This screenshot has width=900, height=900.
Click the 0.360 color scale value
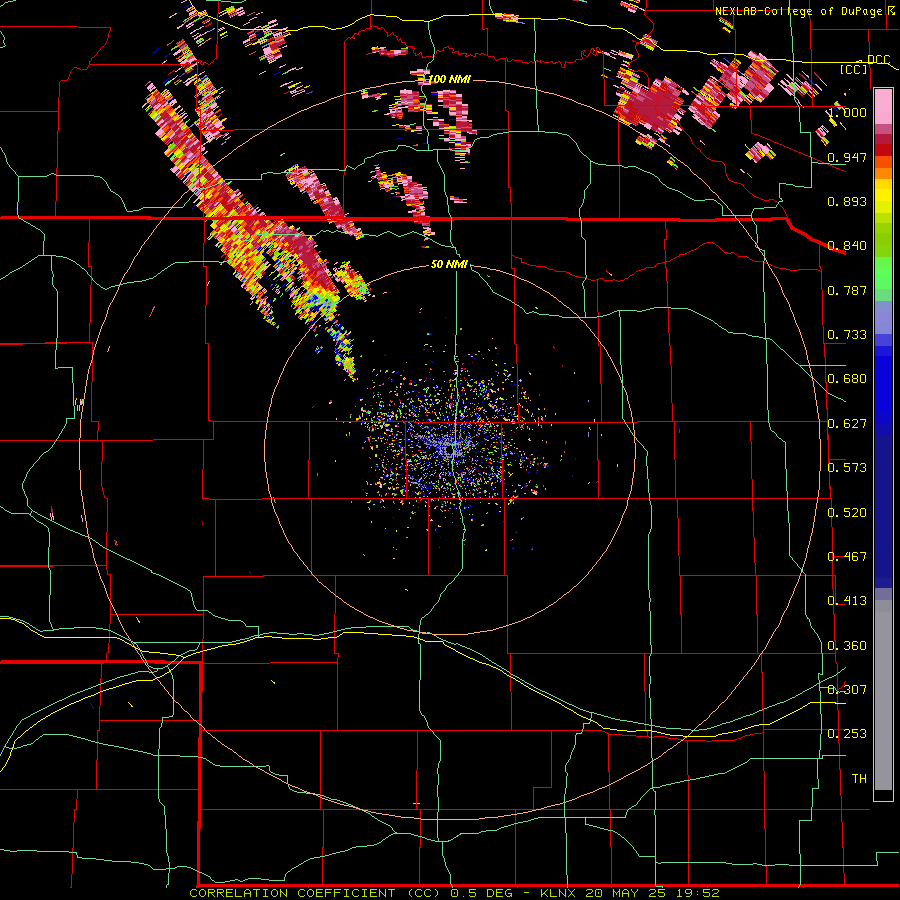[847, 646]
